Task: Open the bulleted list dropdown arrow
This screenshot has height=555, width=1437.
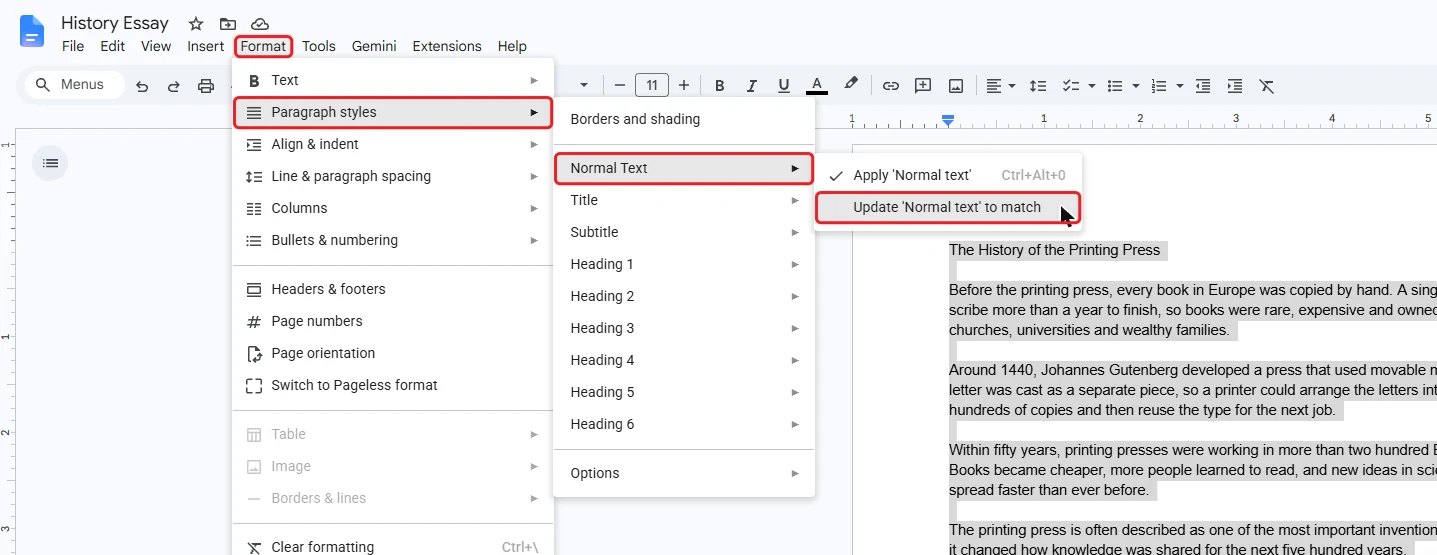Action: (x=1135, y=86)
